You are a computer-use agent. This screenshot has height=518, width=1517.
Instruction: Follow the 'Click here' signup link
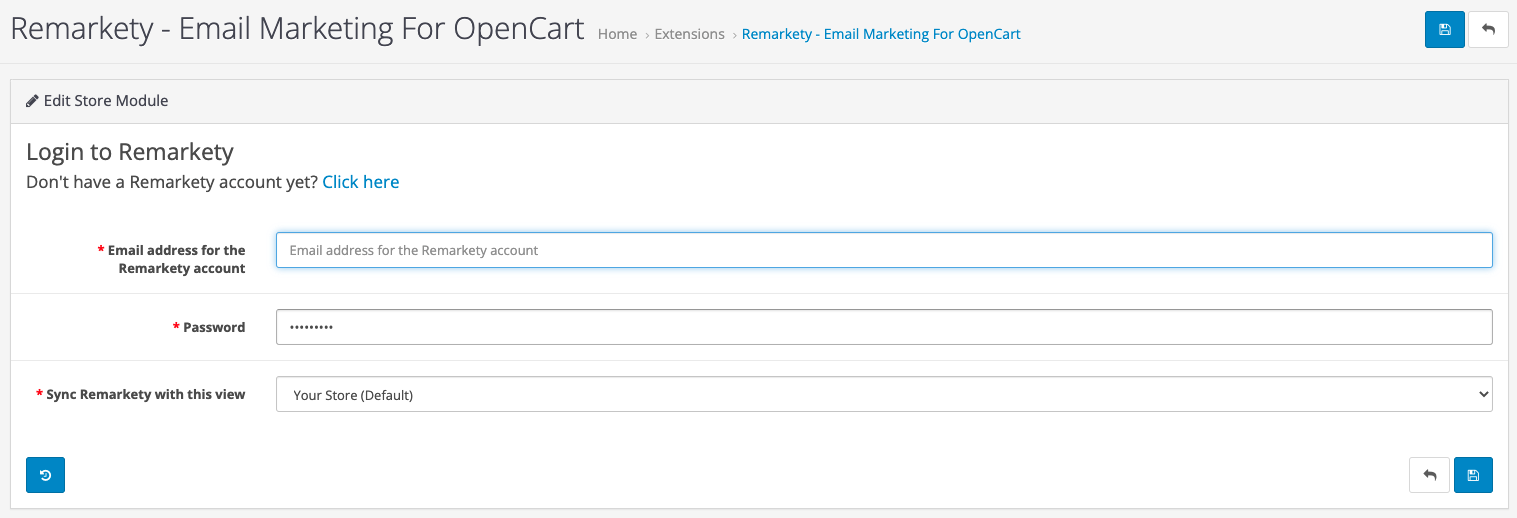click(x=361, y=182)
